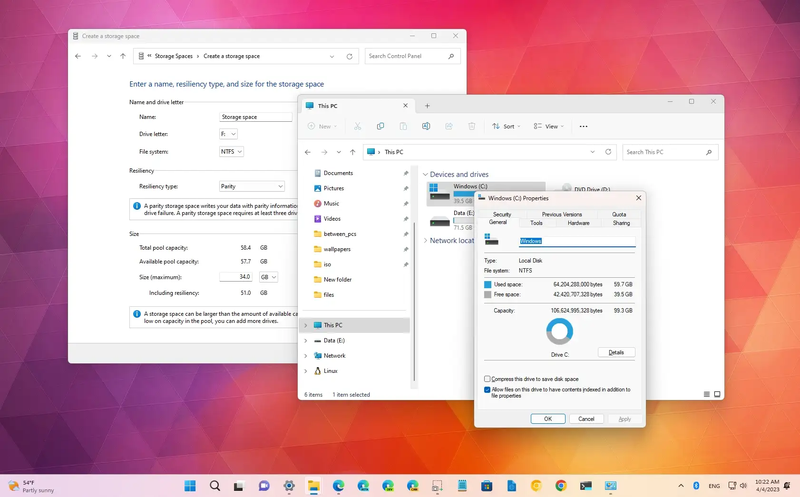Click the Size (maximum) value field

point(236,277)
